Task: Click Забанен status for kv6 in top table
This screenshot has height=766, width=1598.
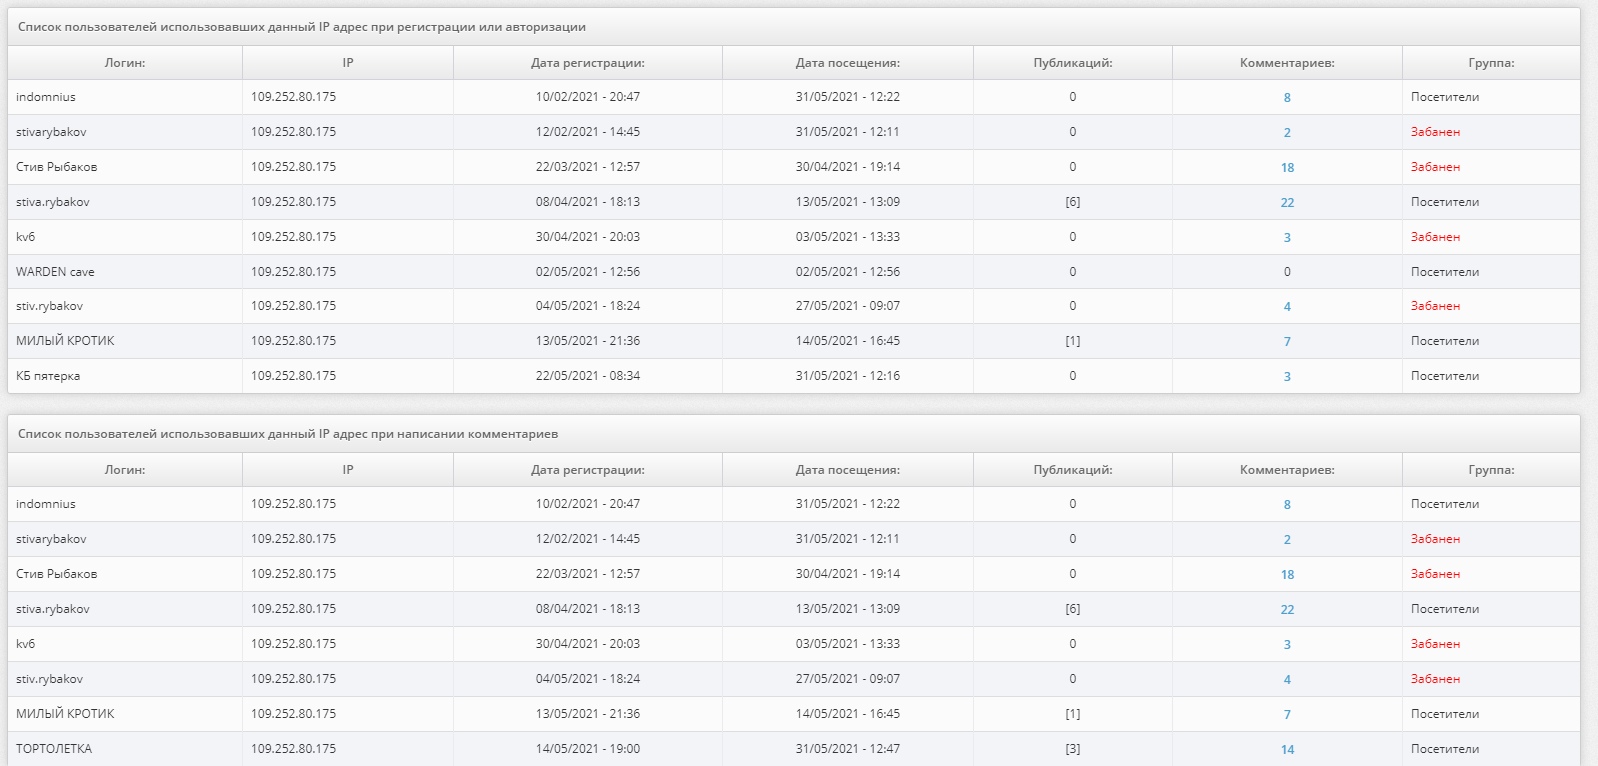Action: 1435,237
